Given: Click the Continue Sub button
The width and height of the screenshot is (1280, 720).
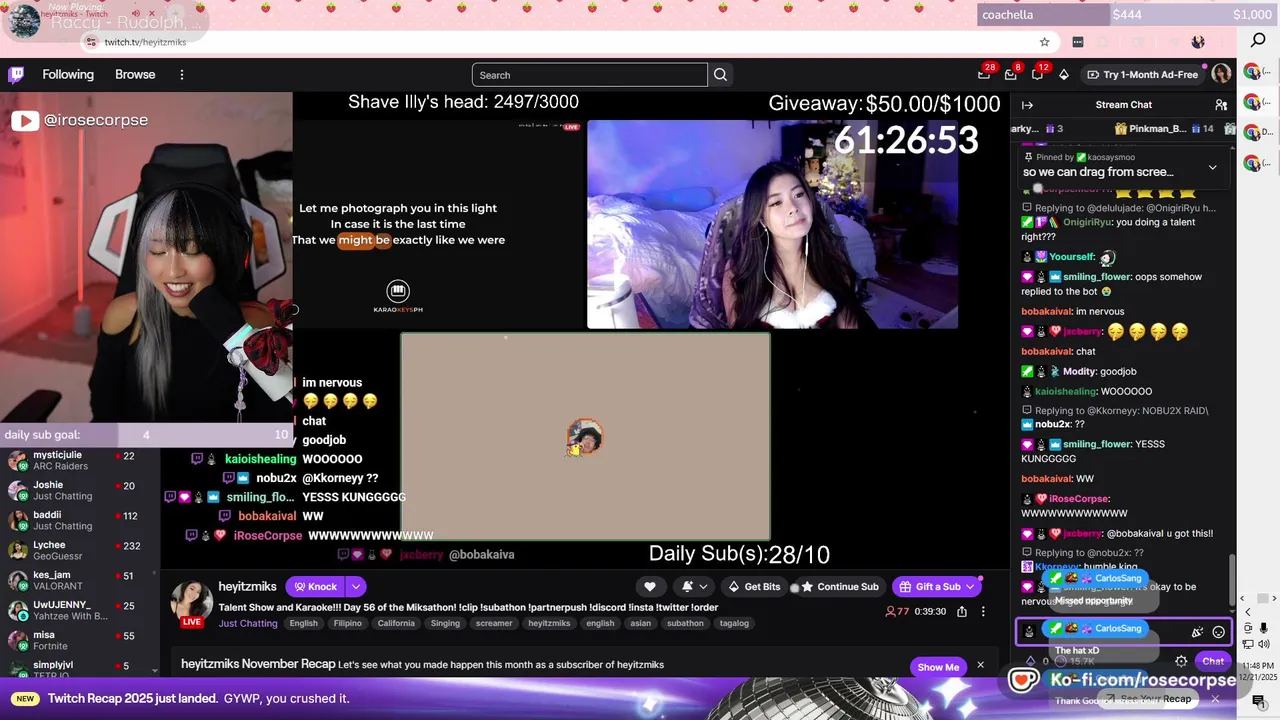Looking at the screenshot, I should point(840,587).
